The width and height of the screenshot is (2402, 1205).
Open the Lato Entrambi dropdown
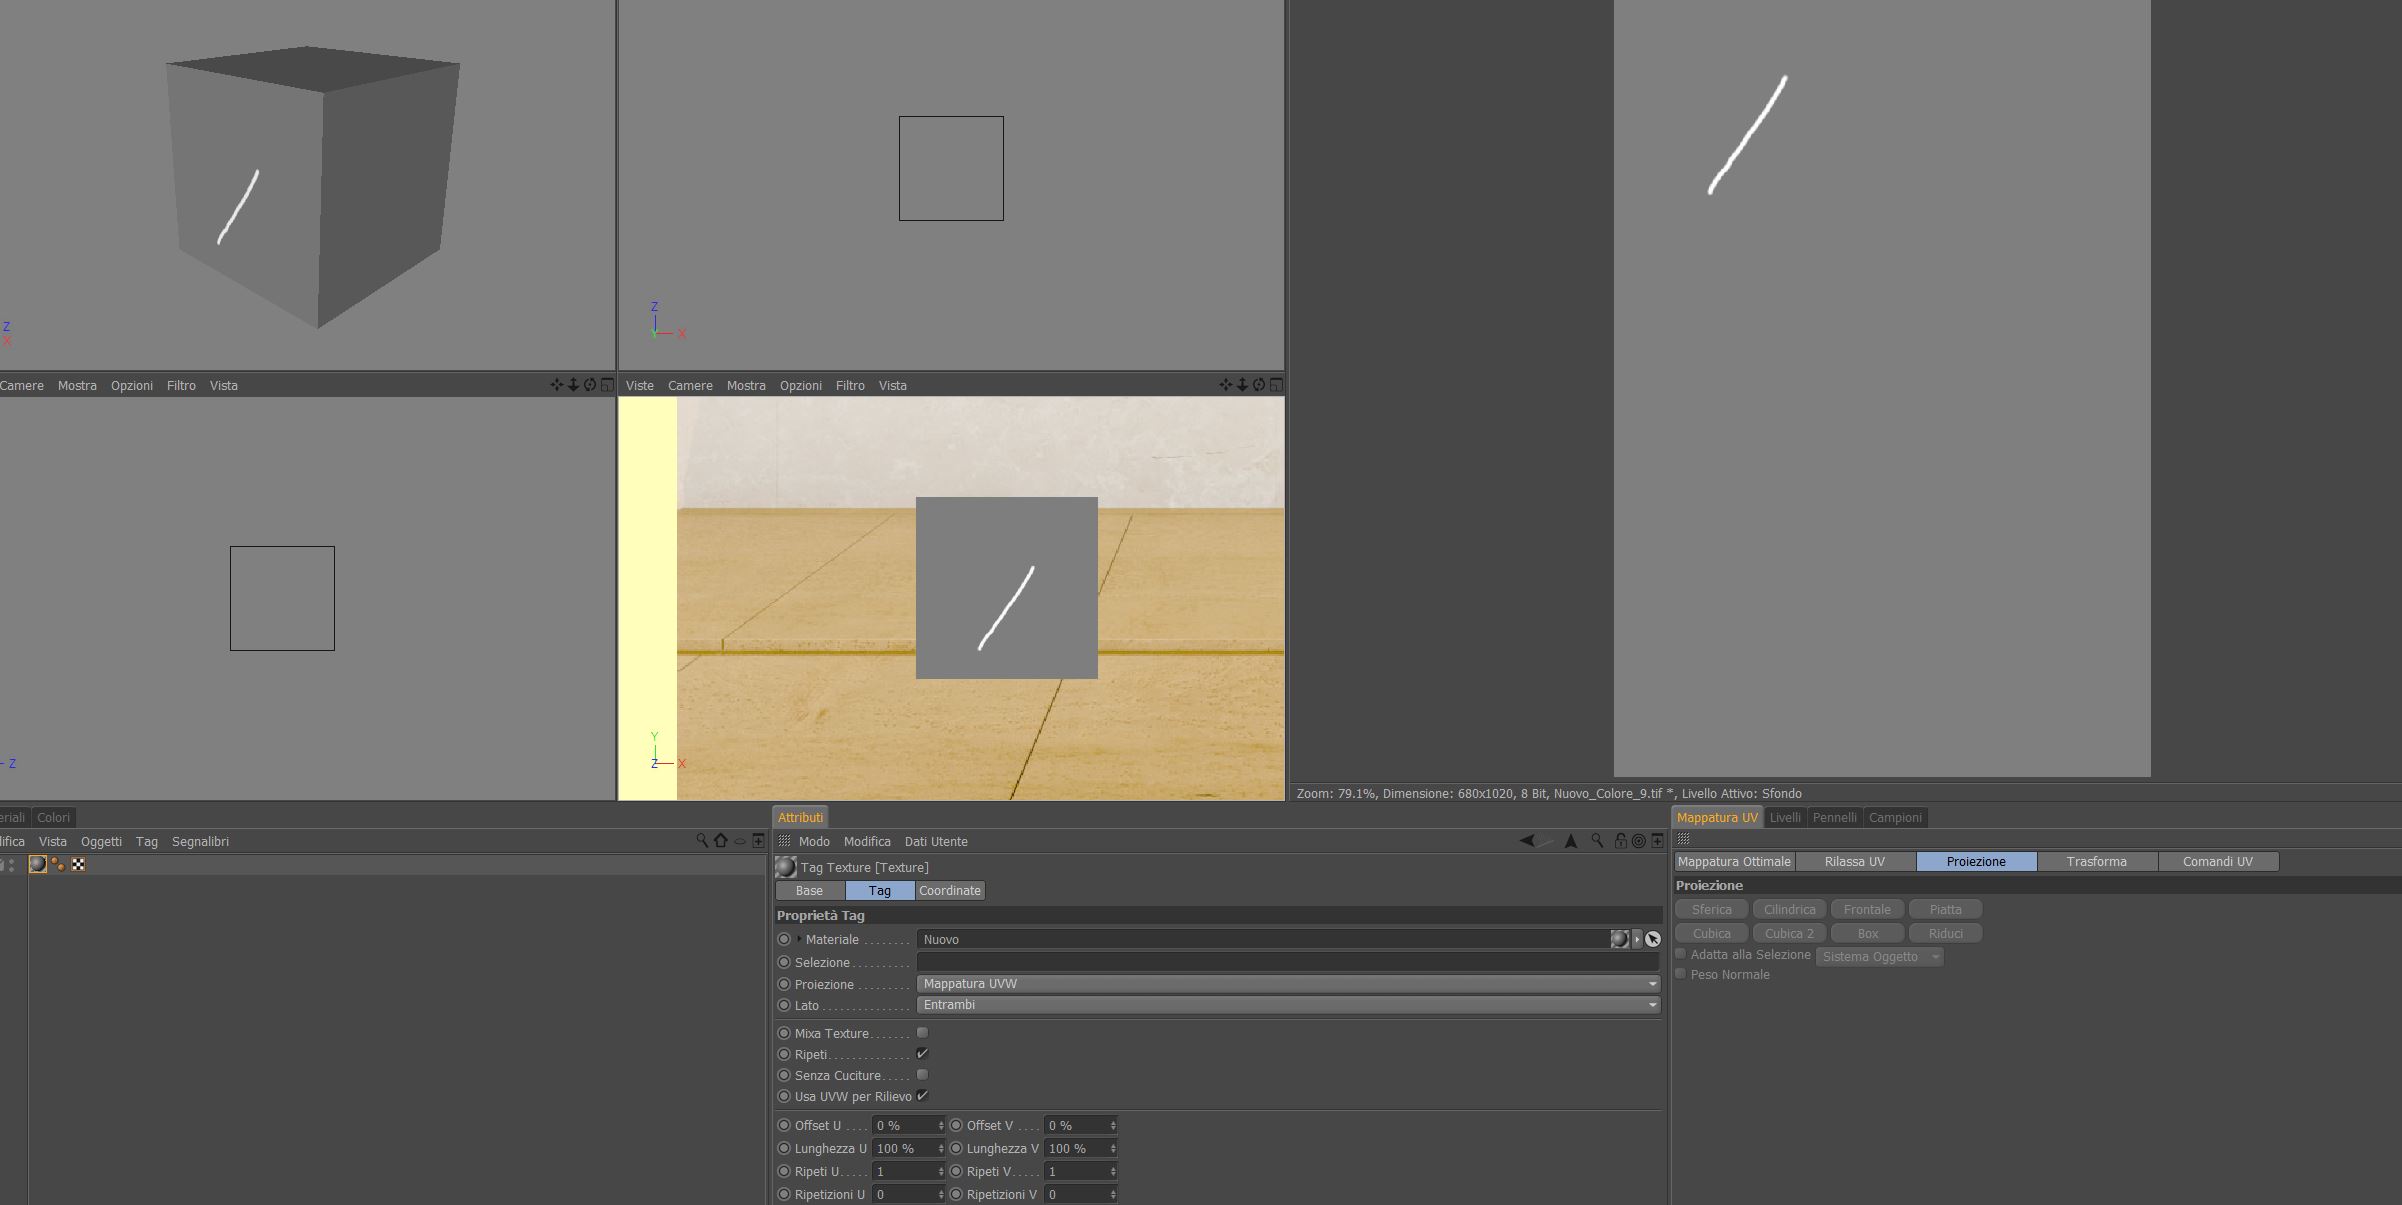click(1287, 1005)
